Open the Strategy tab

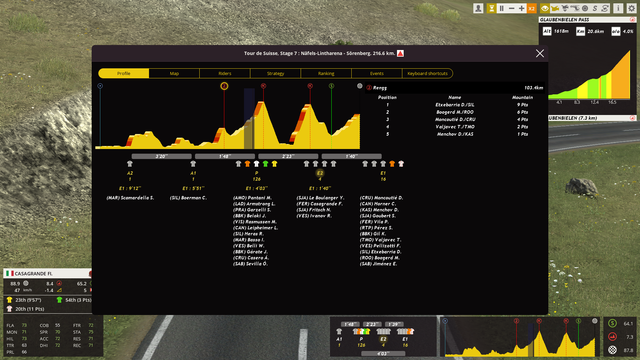(x=276, y=73)
